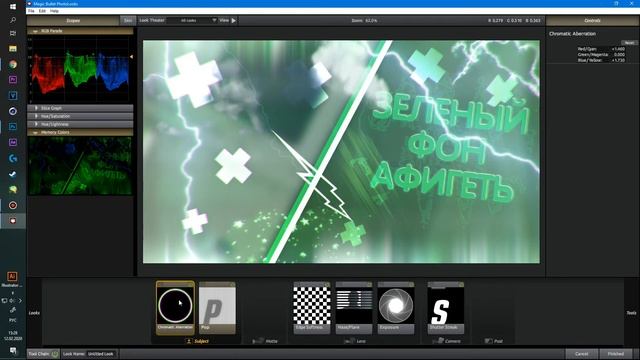Select the Exposure tool card

tap(396, 308)
